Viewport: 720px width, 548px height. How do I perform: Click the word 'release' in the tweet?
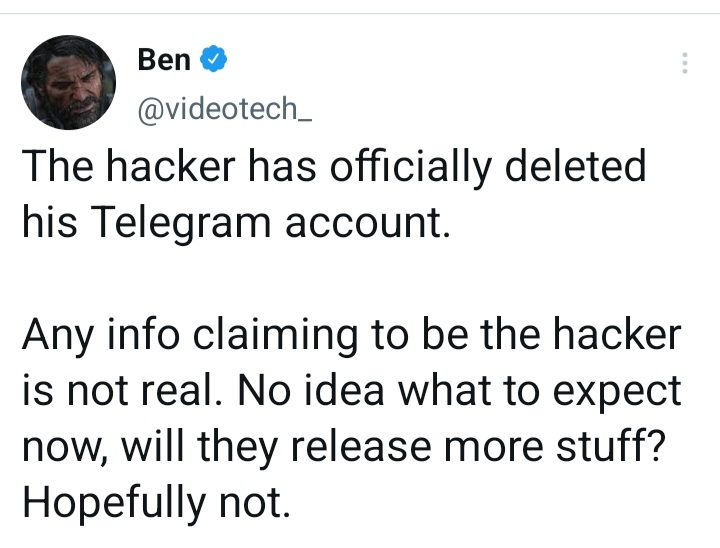click(x=361, y=447)
